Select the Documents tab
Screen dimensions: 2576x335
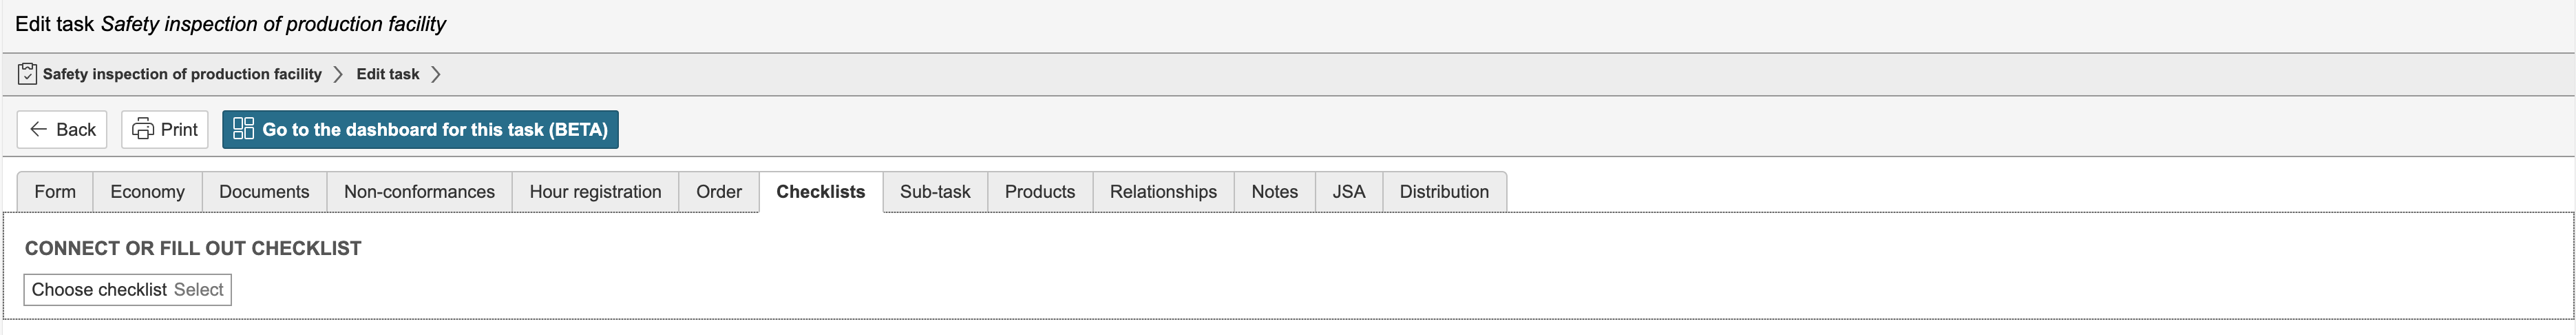tap(264, 192)
